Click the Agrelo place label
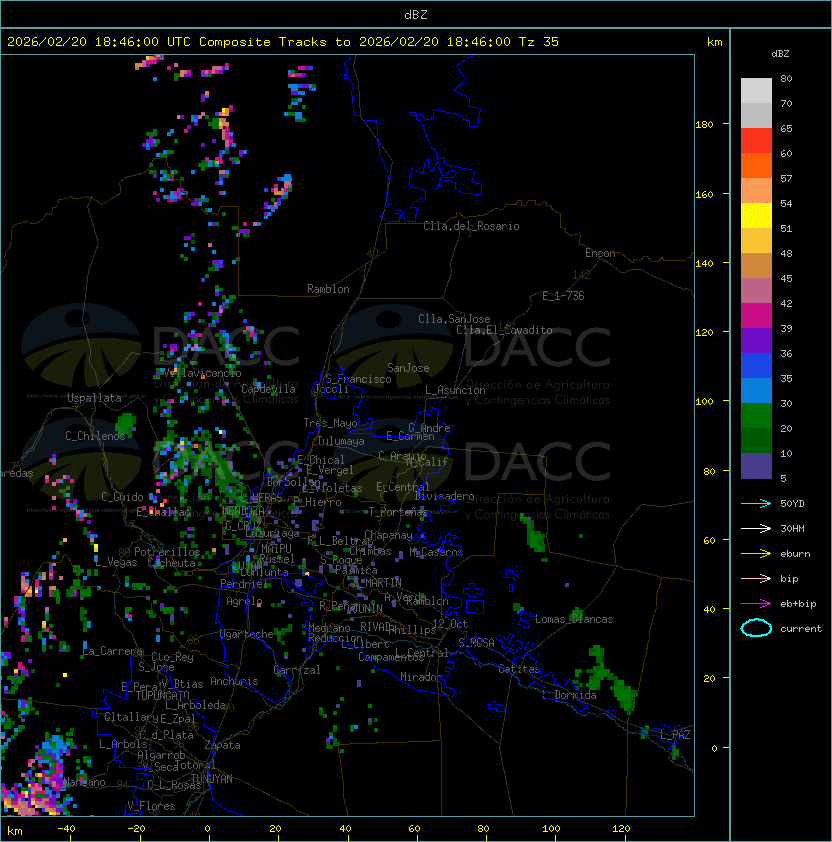The height and width of the screenshot is (842, 832). click(x=244, y=601)
